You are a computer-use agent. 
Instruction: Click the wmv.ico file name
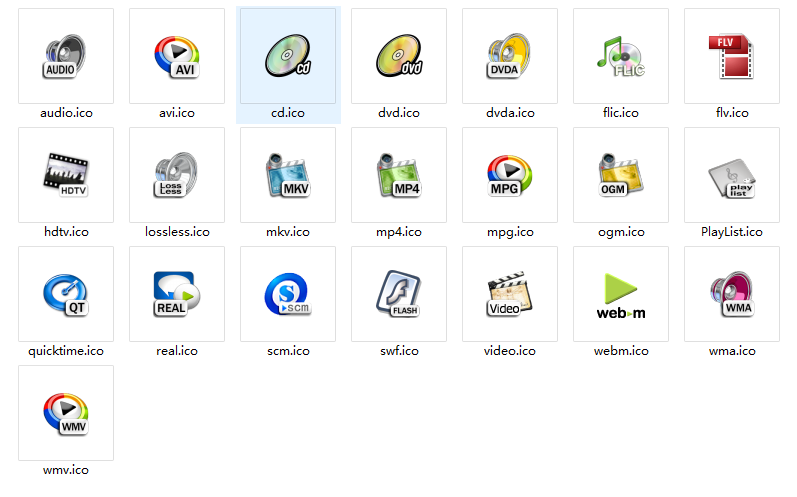coord(66,470)
